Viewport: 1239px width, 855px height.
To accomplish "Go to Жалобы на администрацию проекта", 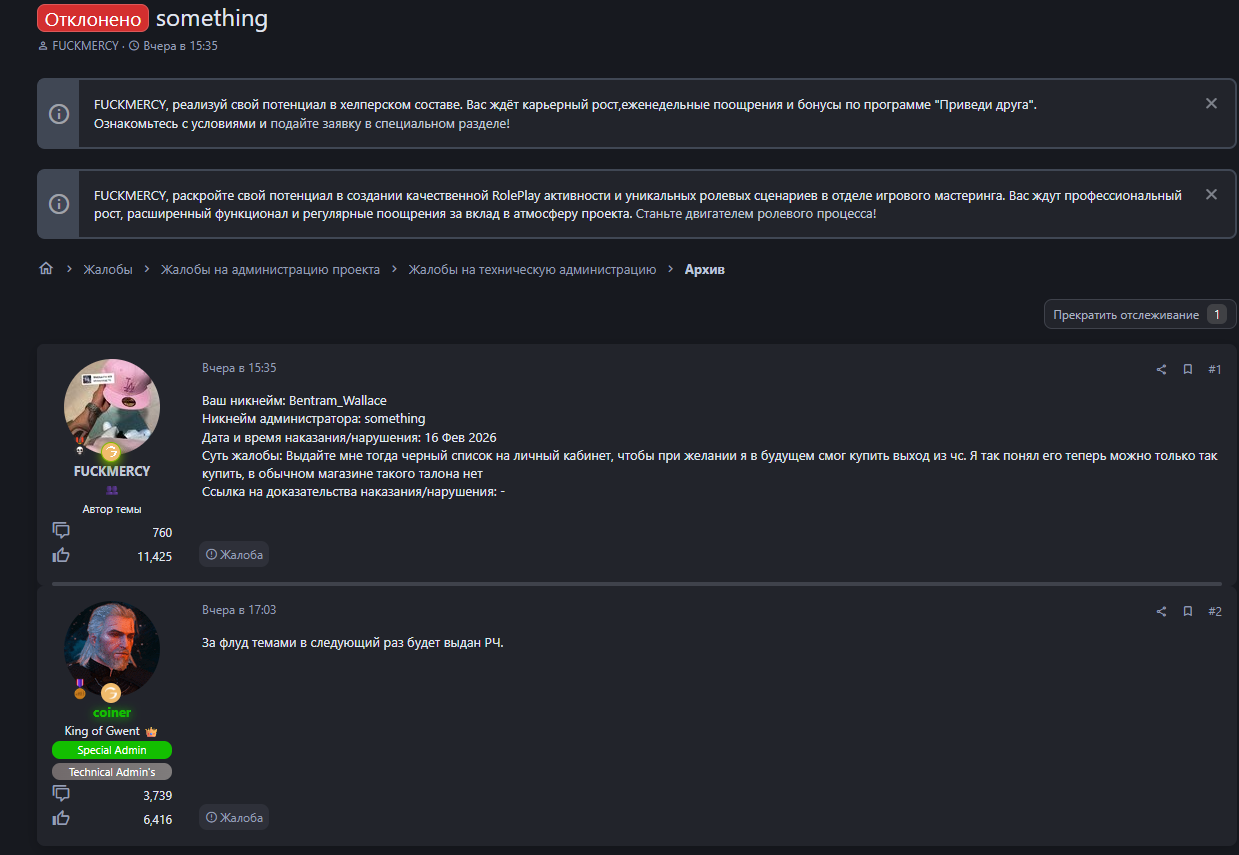I will (x=270, y=269).
